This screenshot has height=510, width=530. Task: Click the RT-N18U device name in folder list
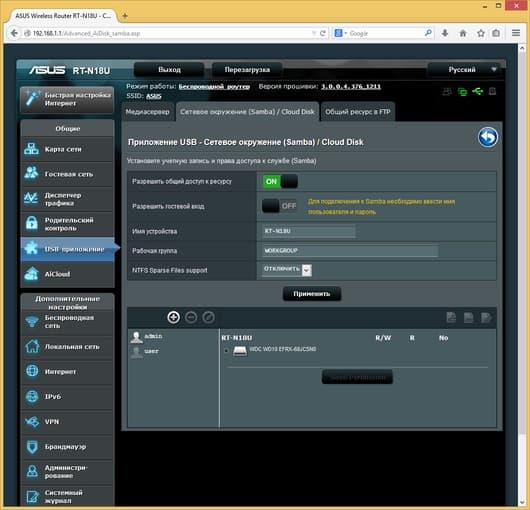coord(237,338)
